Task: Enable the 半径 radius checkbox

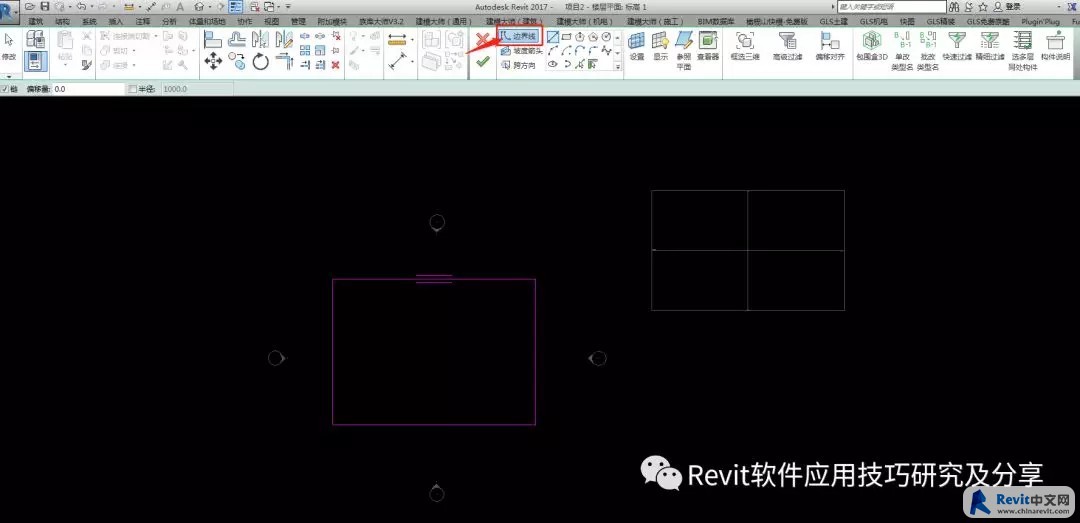Action: [x=133, y=89]
